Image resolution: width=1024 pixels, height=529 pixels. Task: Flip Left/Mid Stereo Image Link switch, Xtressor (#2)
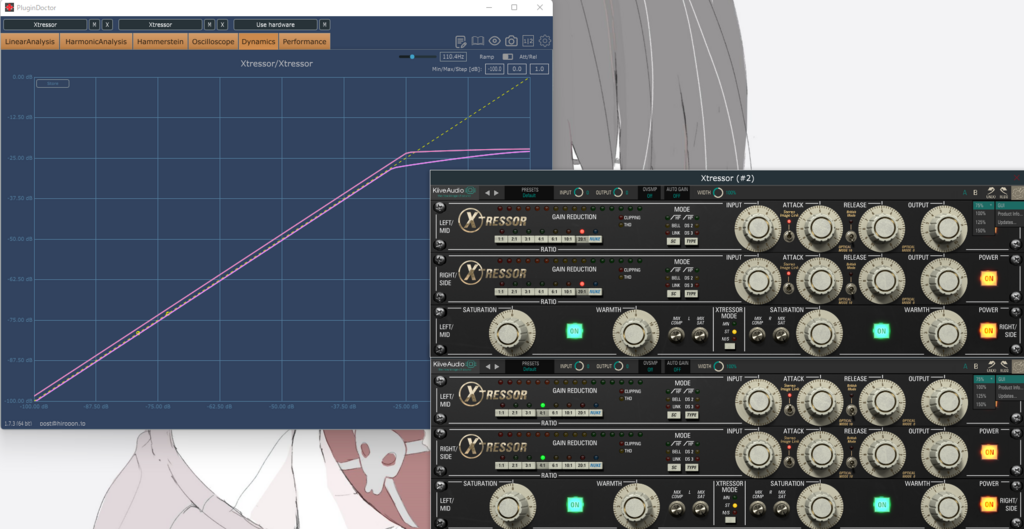click(788, 234)
